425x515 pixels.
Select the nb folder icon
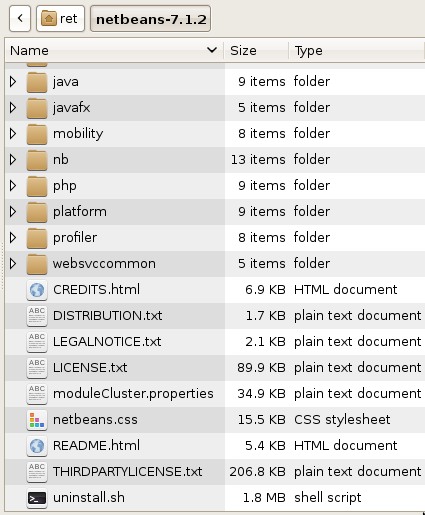pyautogui.click(x=37, y=160)
